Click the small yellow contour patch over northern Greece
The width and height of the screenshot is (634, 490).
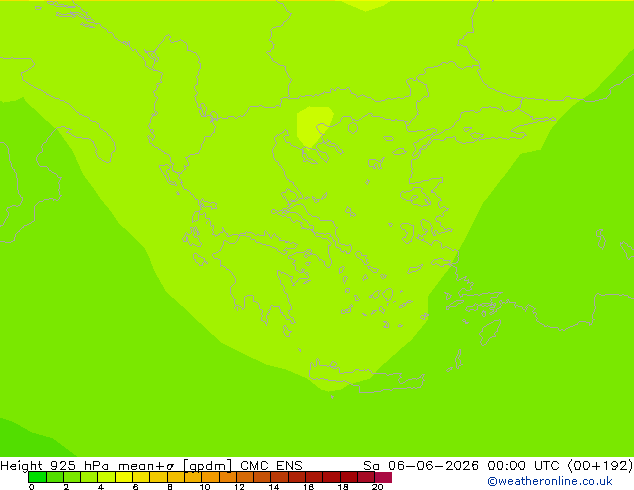pos(314,126)
